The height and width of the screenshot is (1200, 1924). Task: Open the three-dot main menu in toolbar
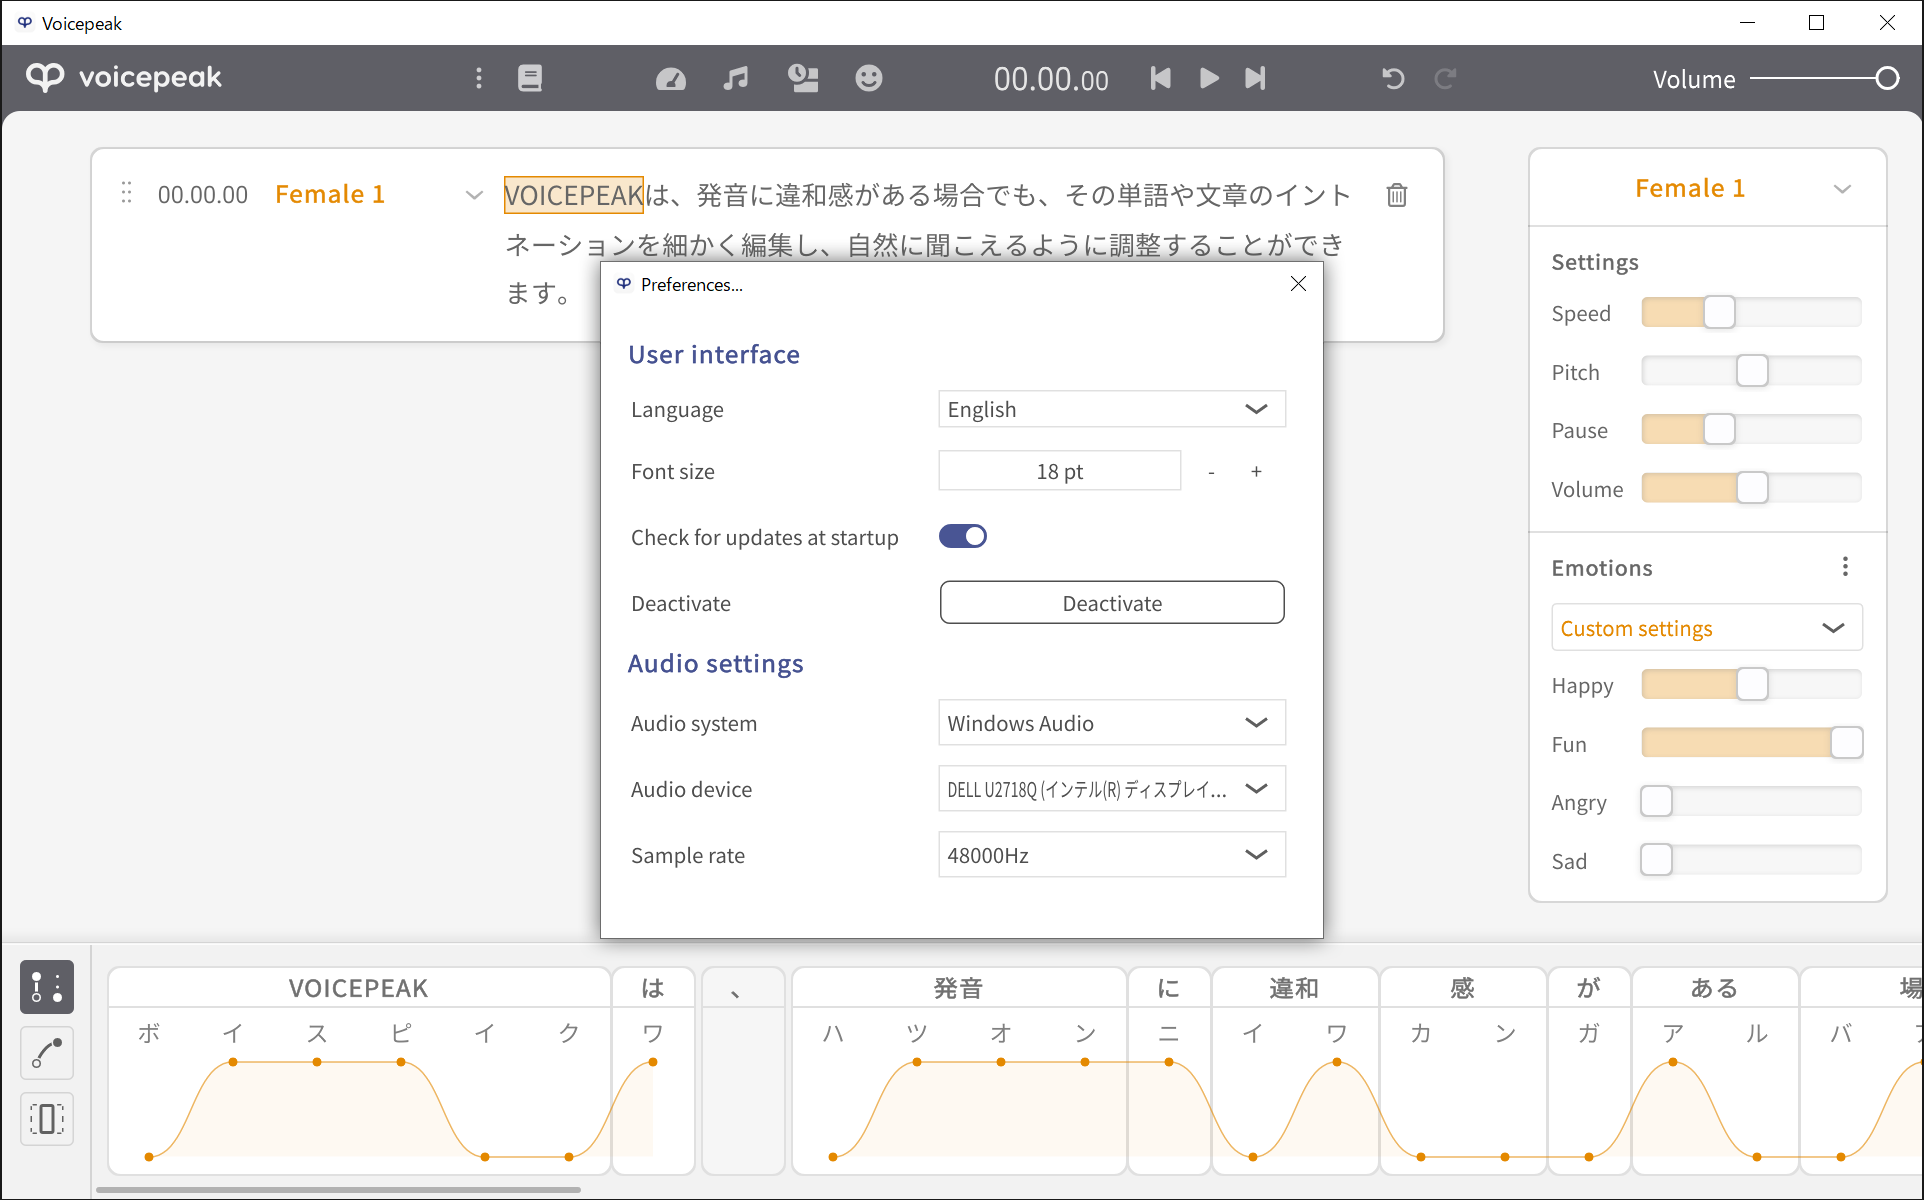pos(479,78)
